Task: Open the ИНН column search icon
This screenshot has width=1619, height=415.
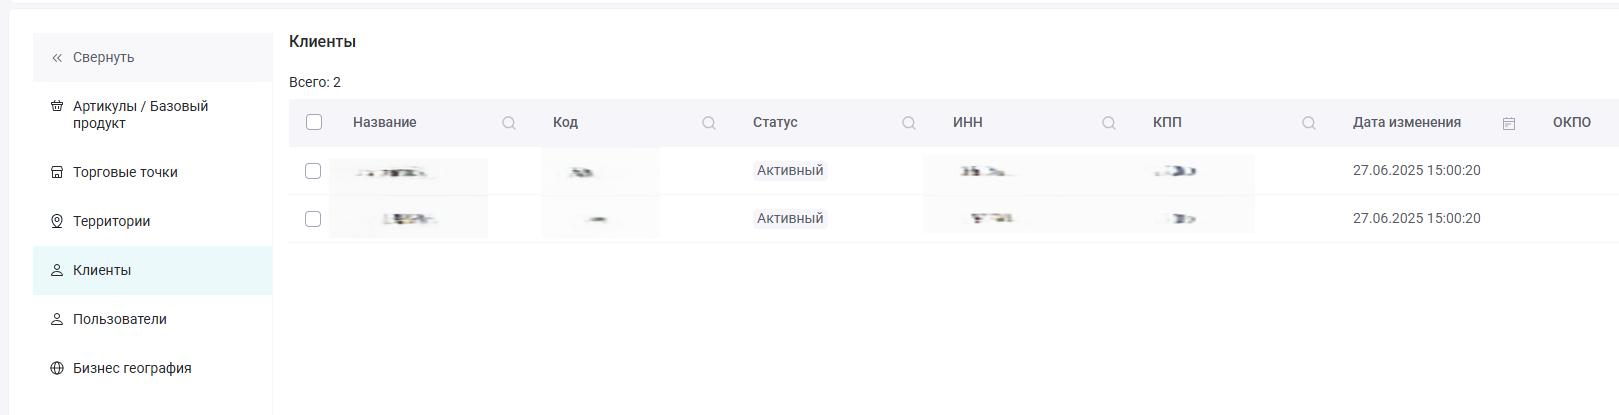Action: (1109, 123)
